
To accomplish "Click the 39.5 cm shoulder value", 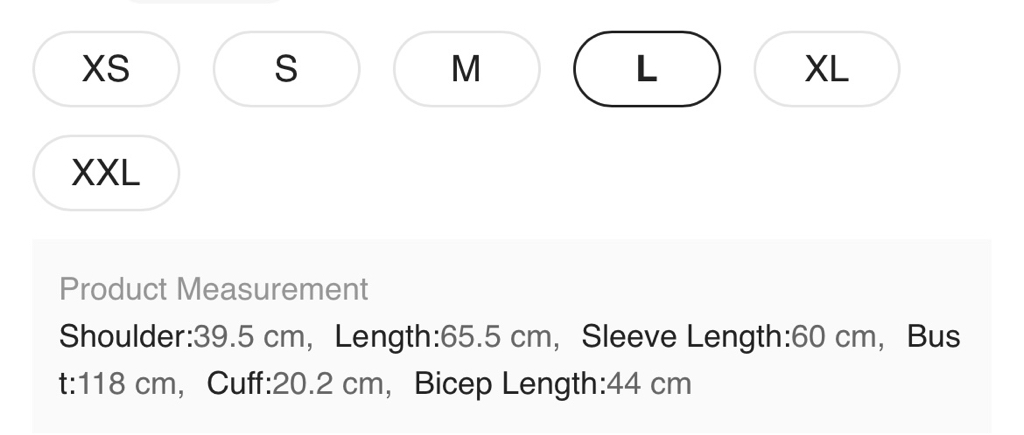I will (x=251, y=336).
